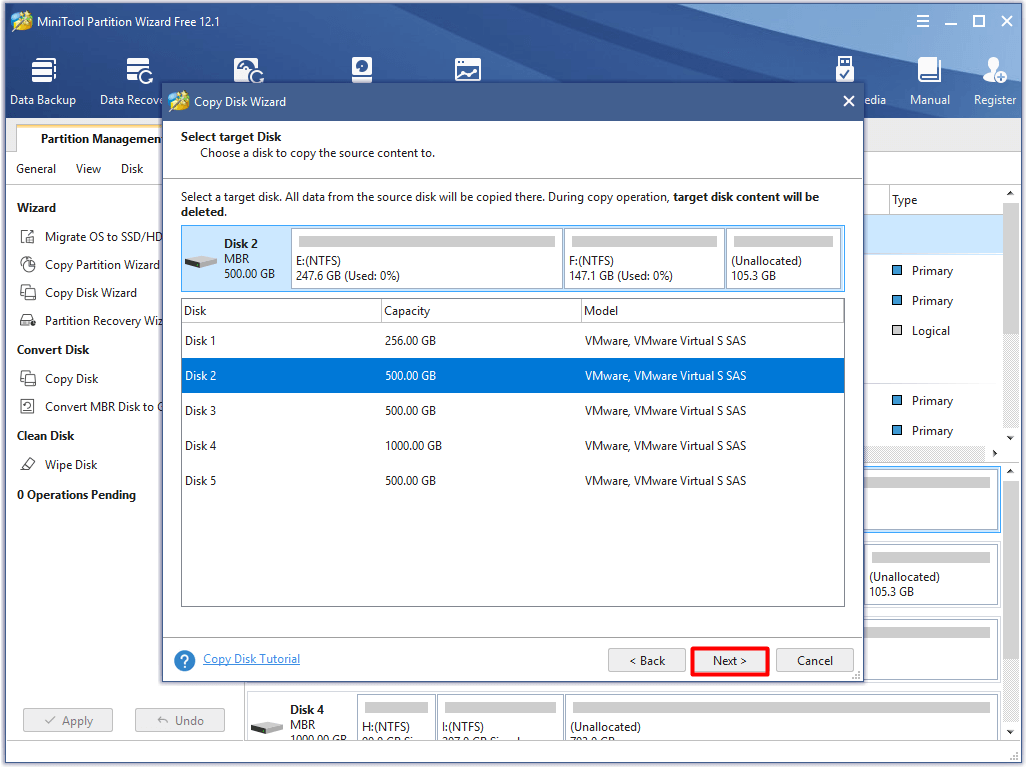The height and width of the screenshot is (767, 1026).
Task: Sort by the Disk column header
Action: (x=281, y=311)
